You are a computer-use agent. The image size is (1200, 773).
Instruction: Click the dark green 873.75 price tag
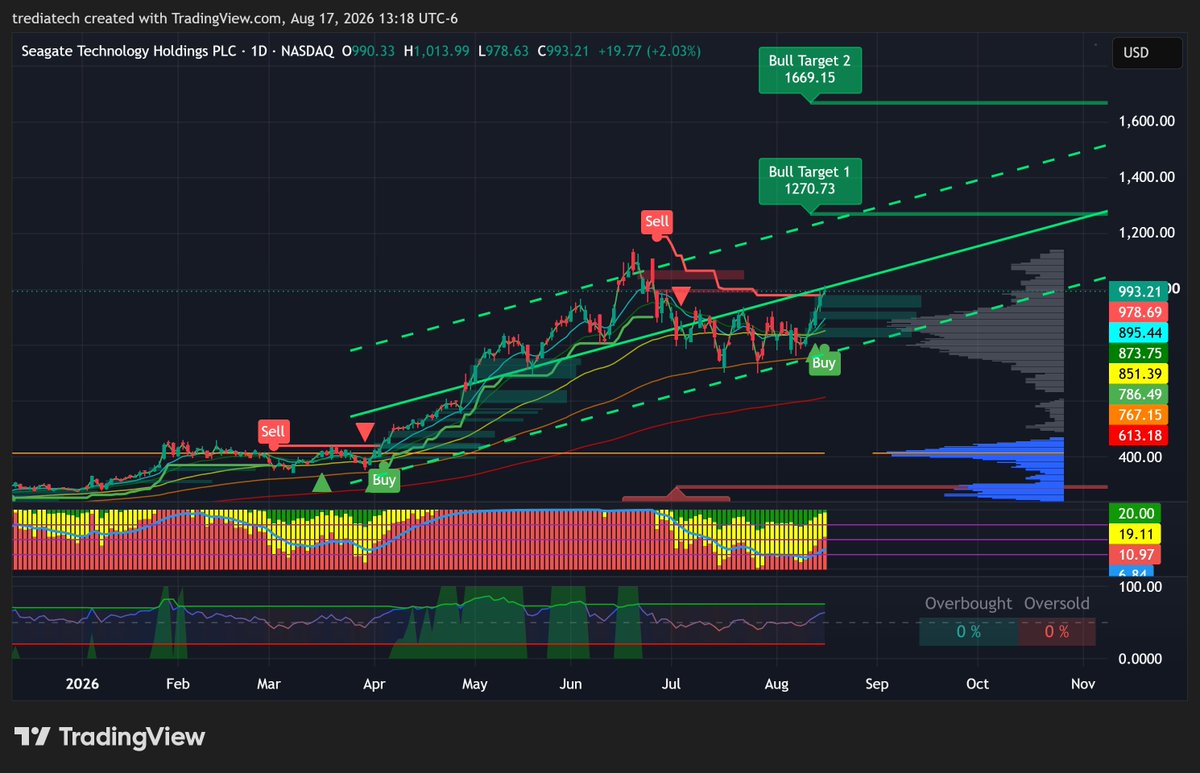(1138, 353)
